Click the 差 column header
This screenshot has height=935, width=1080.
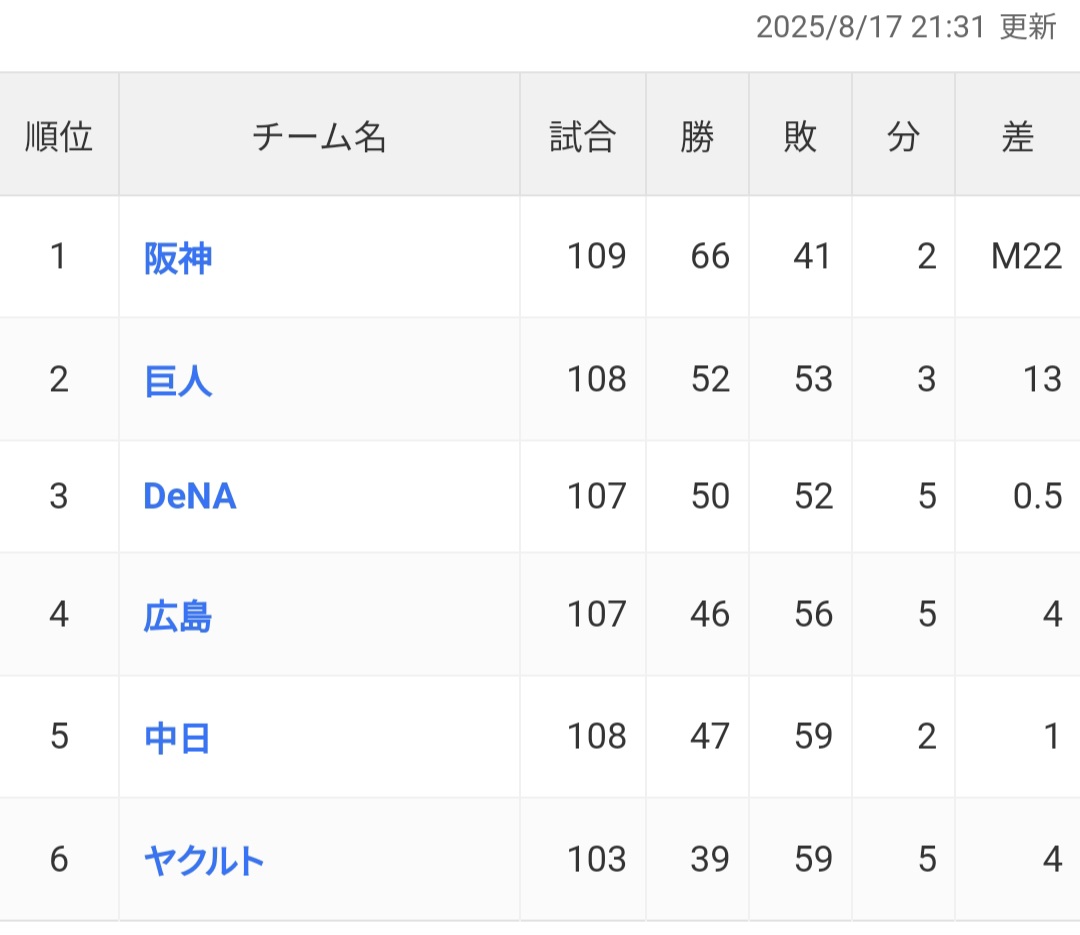1017,136
